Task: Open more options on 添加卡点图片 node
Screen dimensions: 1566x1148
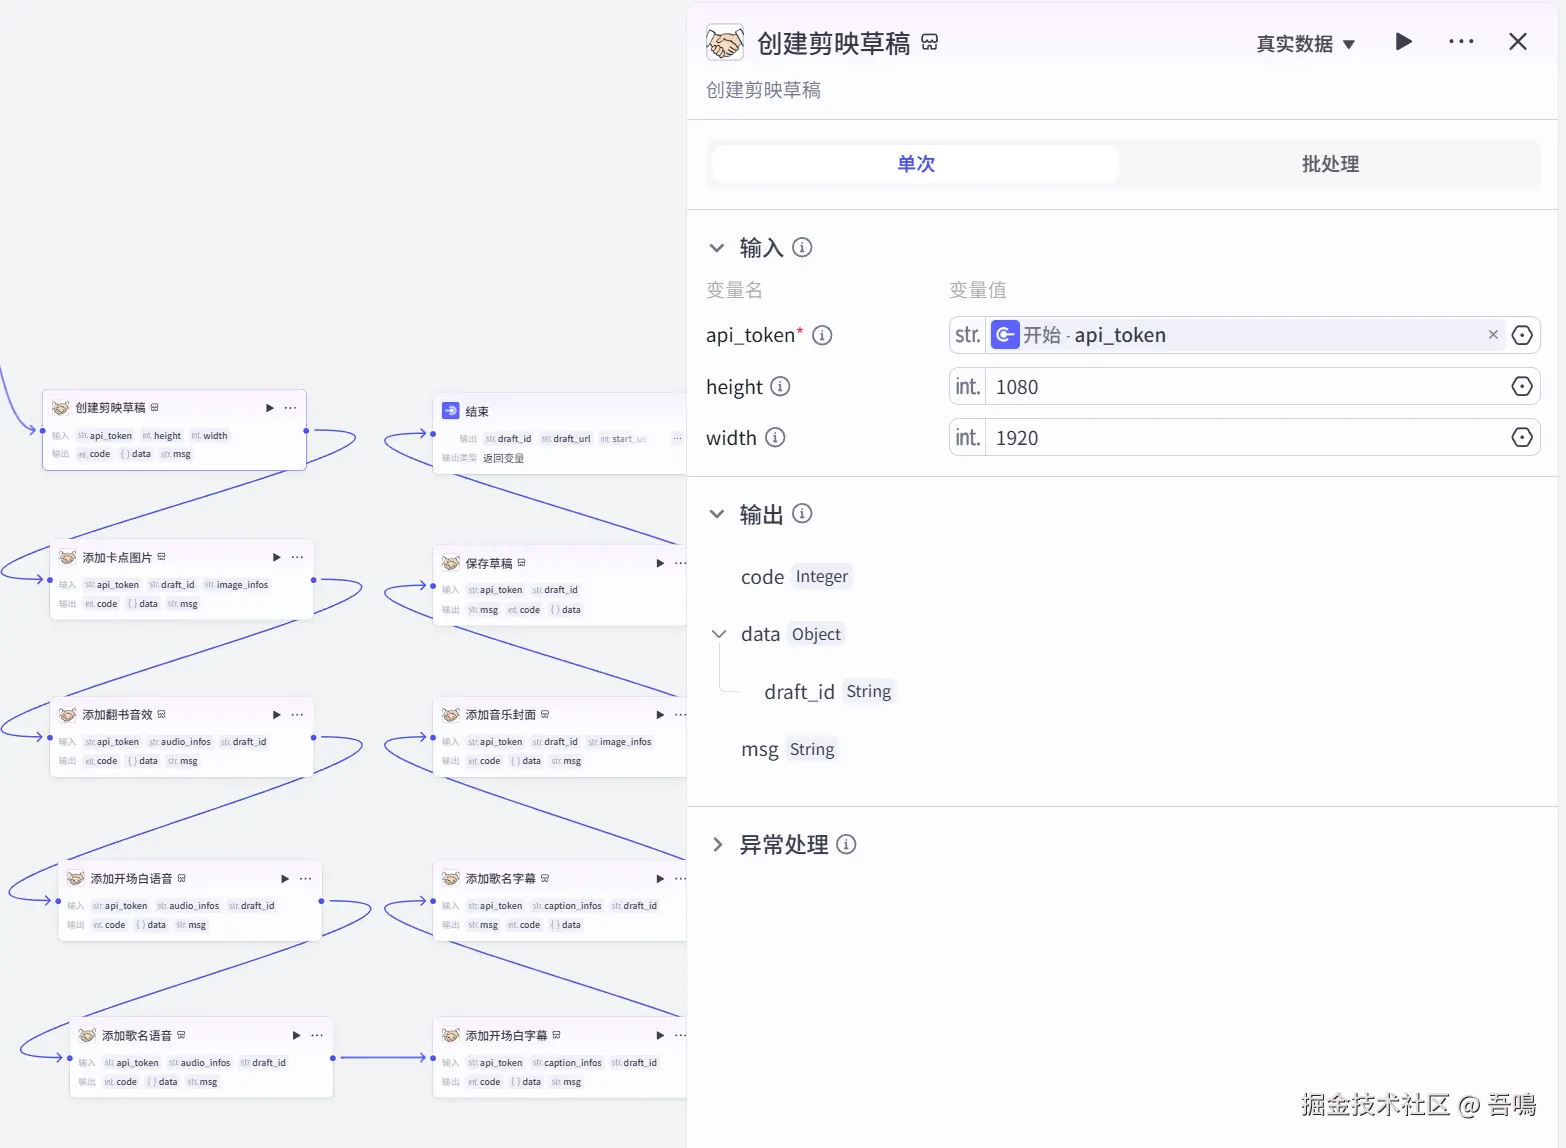Action: pyautogui.click(x=297, y=557)
